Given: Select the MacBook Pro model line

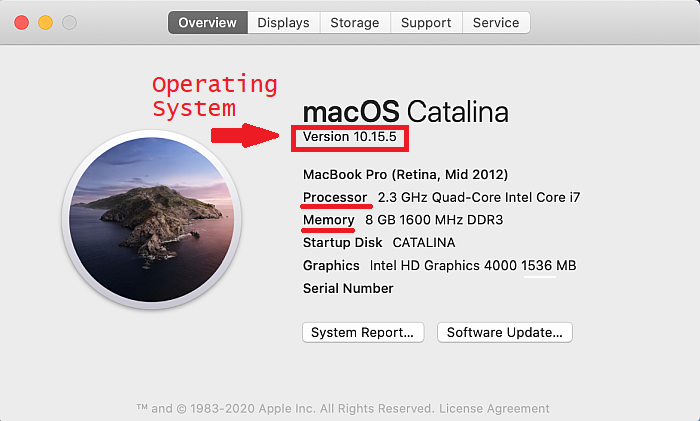Looking at the screenshot, I should tap(405, 174).
